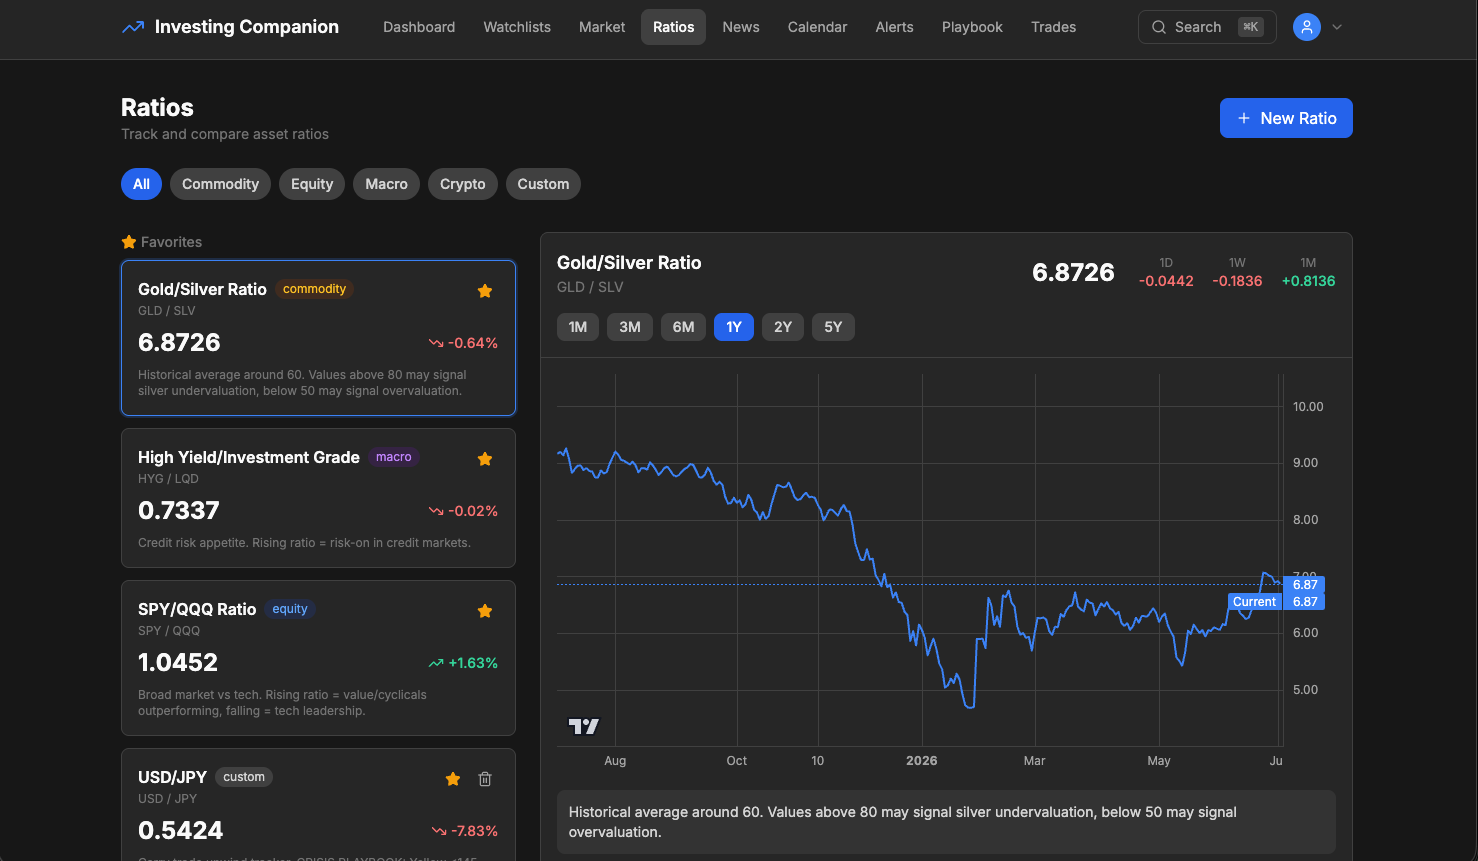This screenshot has height=861, width=1478.
Task: Filter ratios by Commodity
Action: pyautogui.click(x=220, y=184)
